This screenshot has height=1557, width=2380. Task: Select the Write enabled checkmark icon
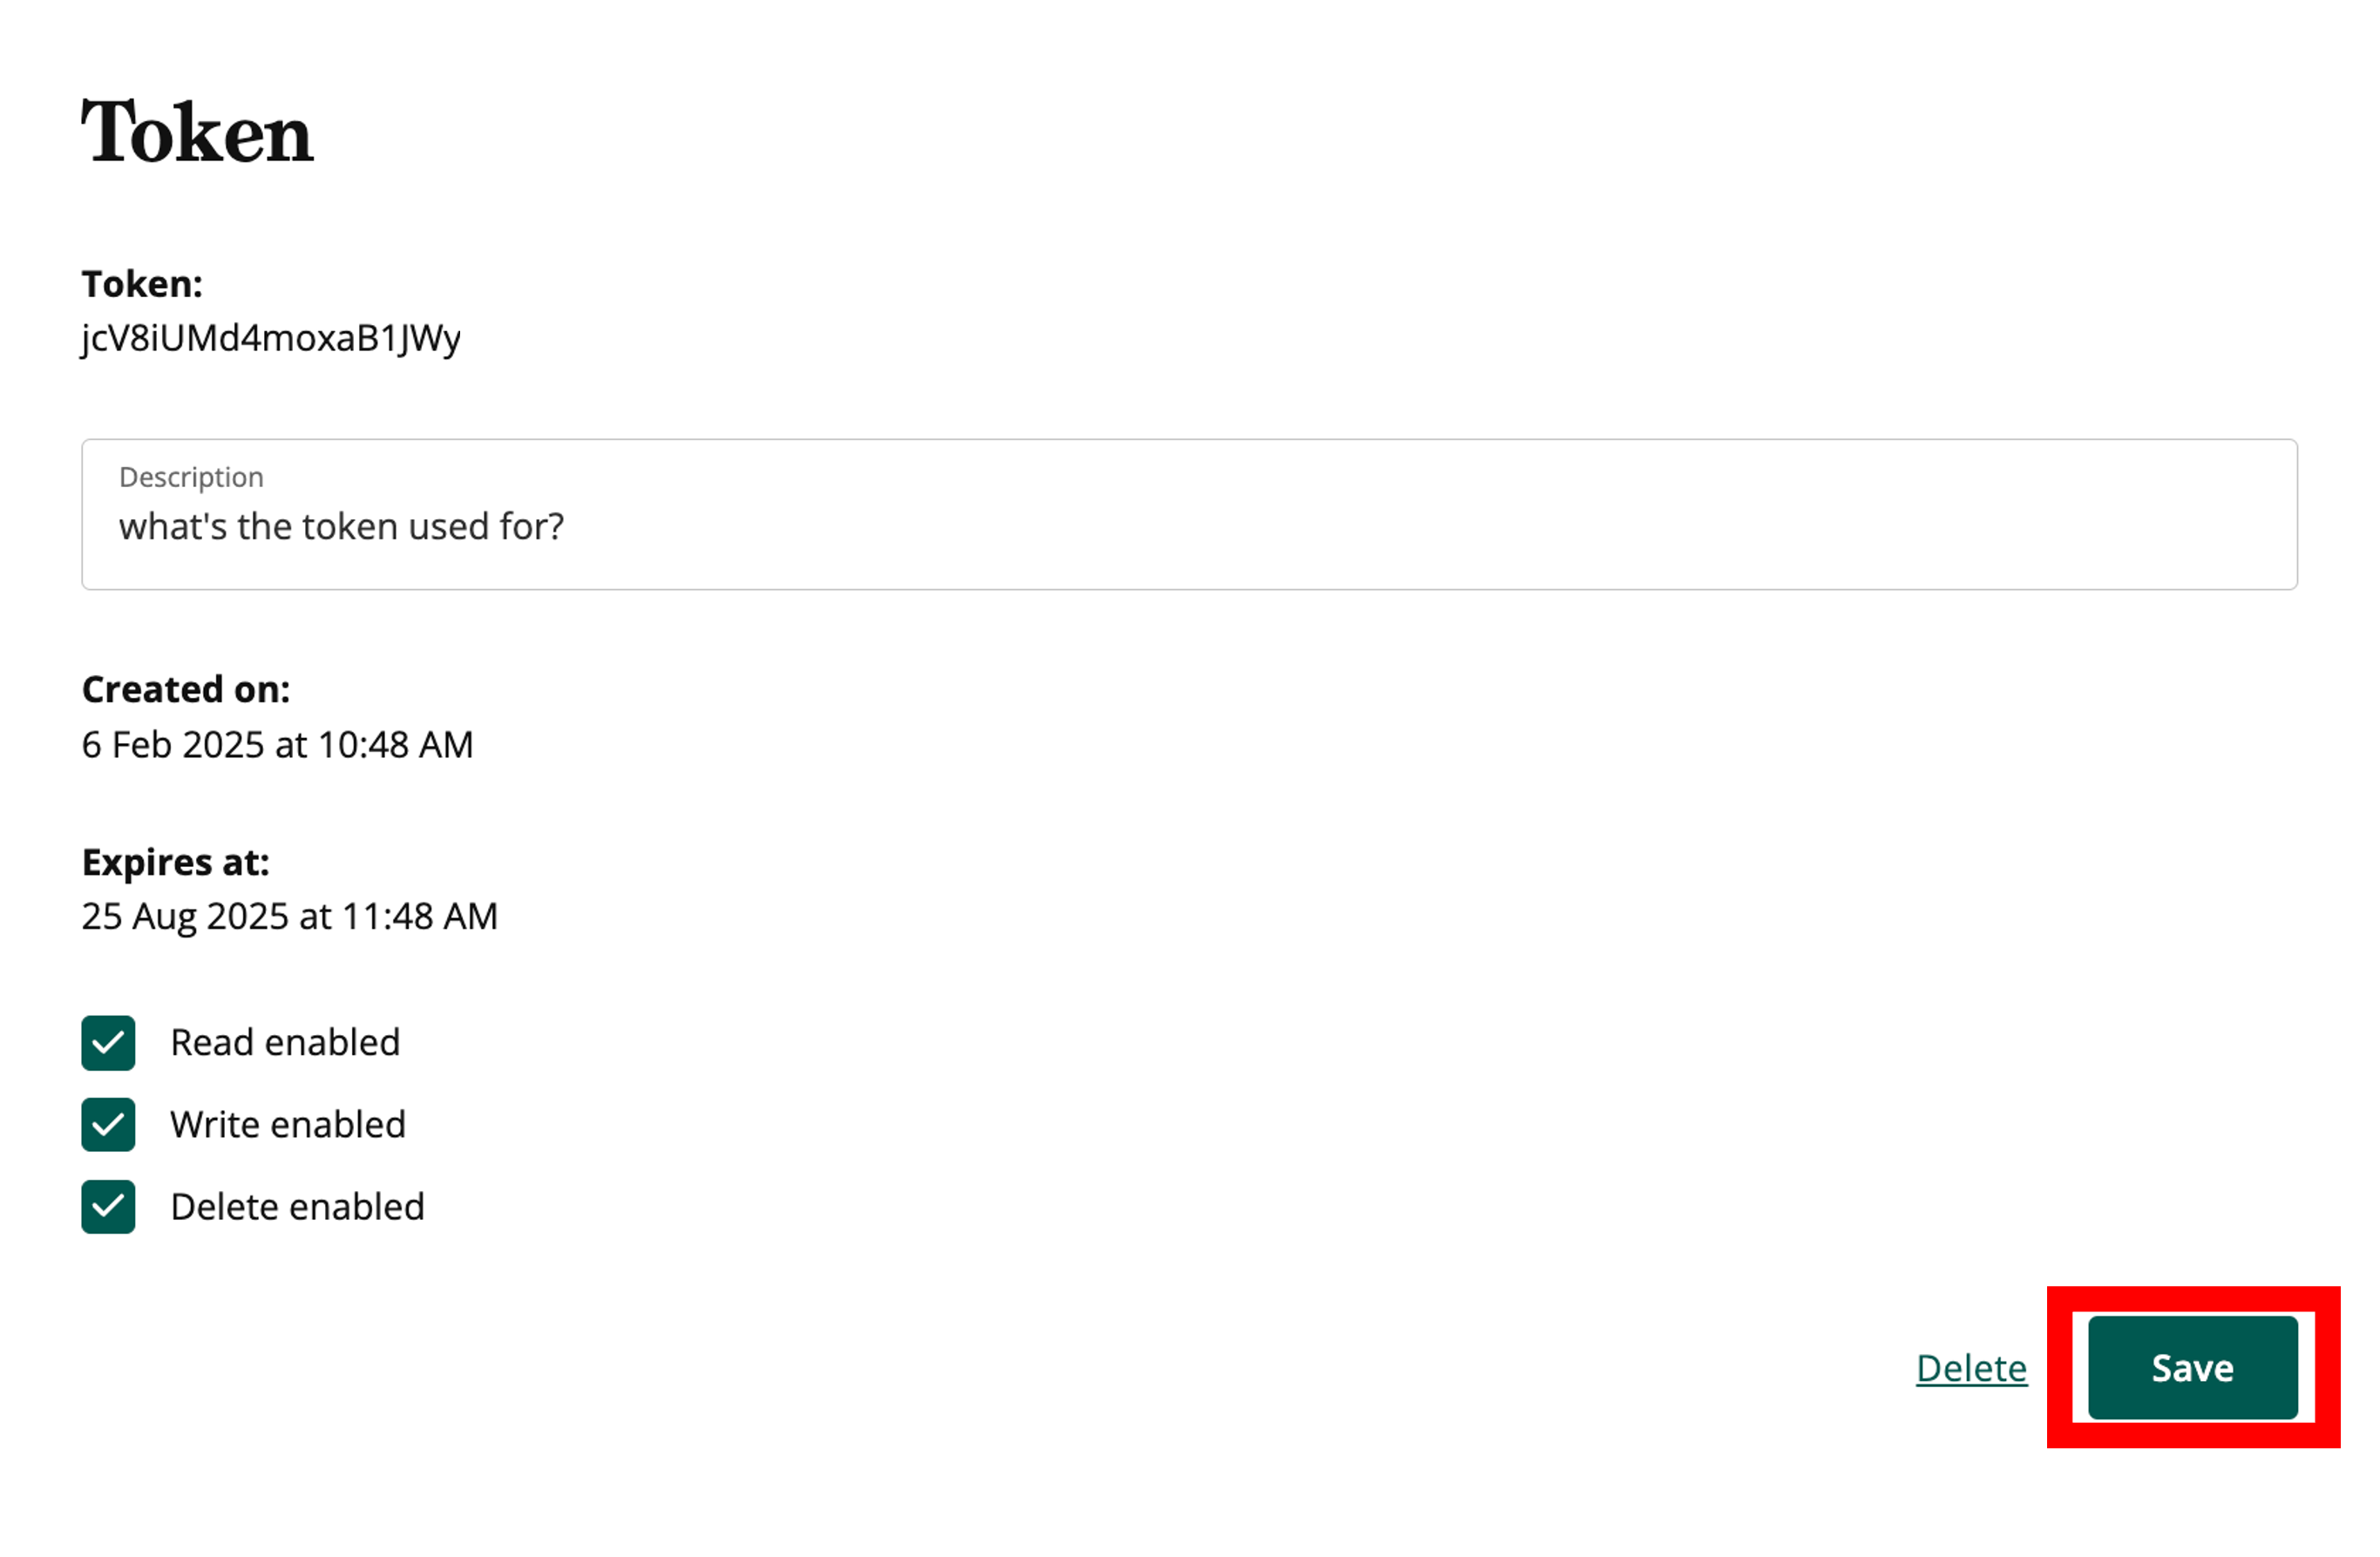coord(107,1125)
